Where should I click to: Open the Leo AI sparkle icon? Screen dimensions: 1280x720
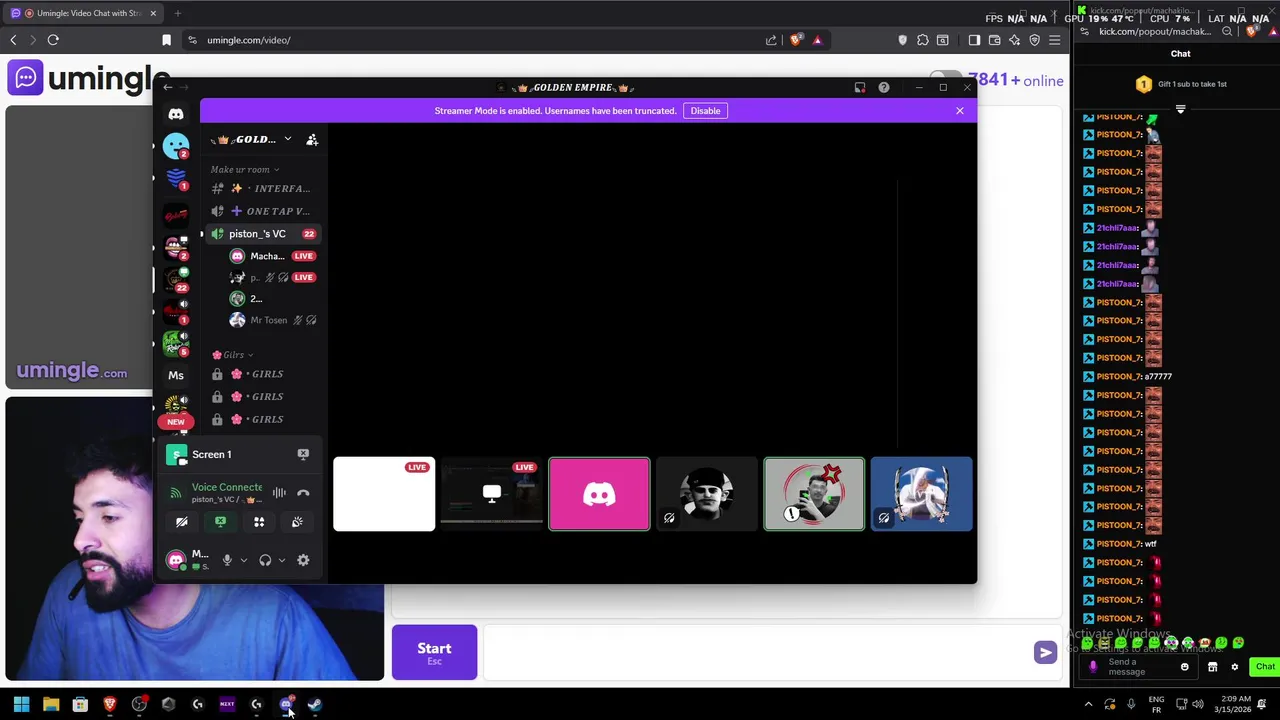pyautogui.click(x=1015, y=40)
